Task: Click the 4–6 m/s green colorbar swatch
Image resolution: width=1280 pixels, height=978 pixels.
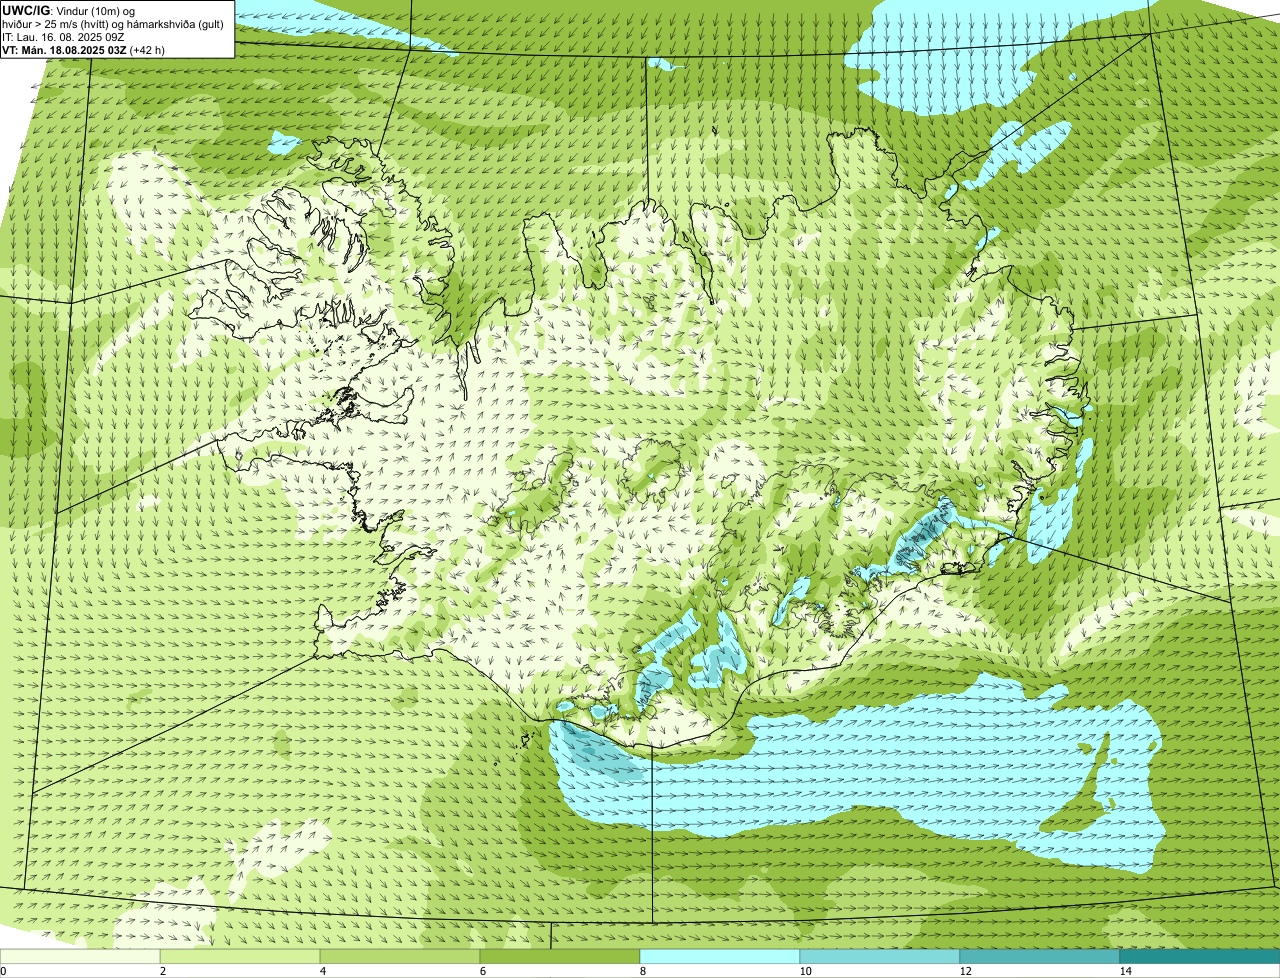Action: click(400, 956)
